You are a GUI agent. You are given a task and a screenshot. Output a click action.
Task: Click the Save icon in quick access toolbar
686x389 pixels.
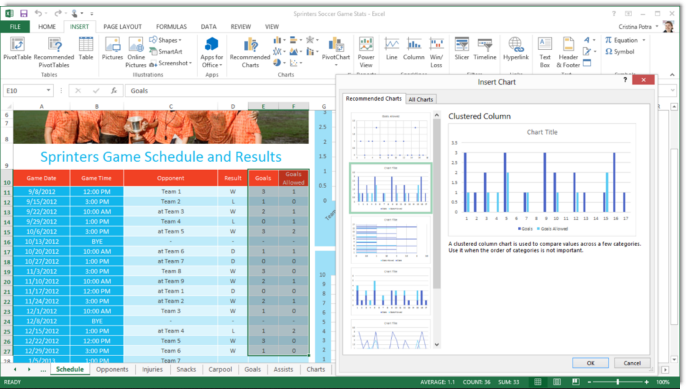(24, 14)
